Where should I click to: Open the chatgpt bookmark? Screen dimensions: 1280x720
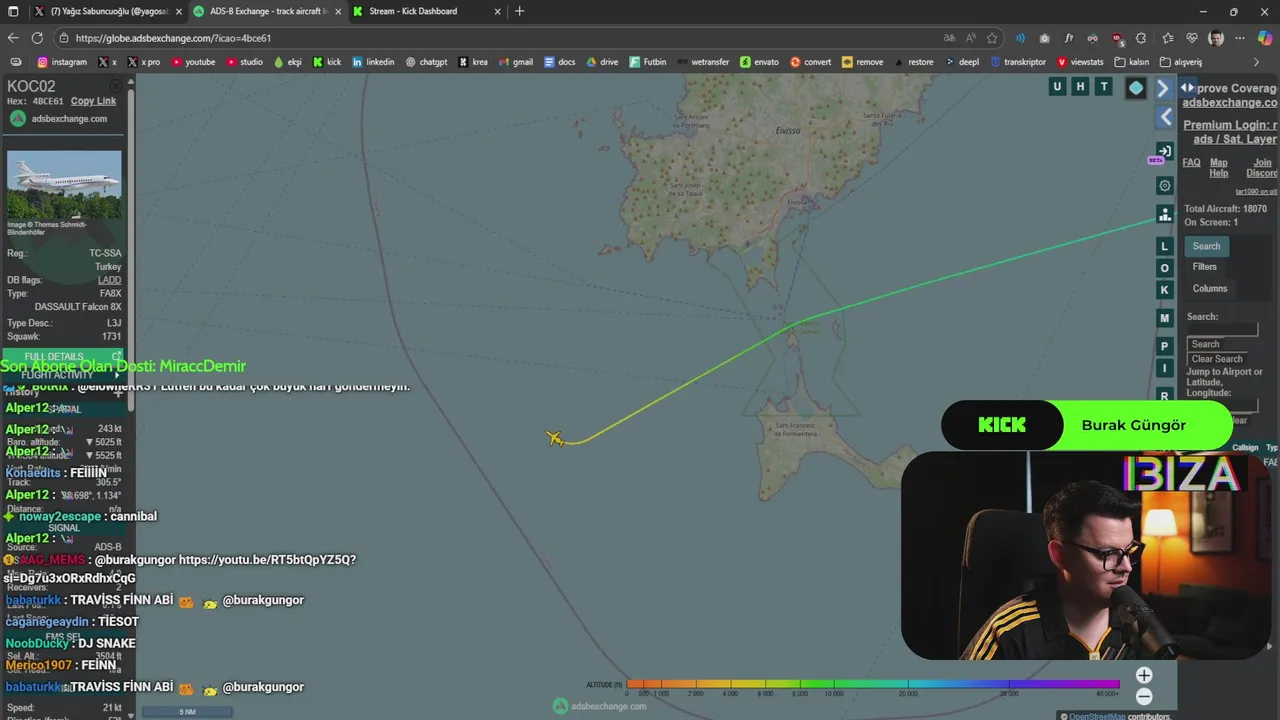[426, 62]
